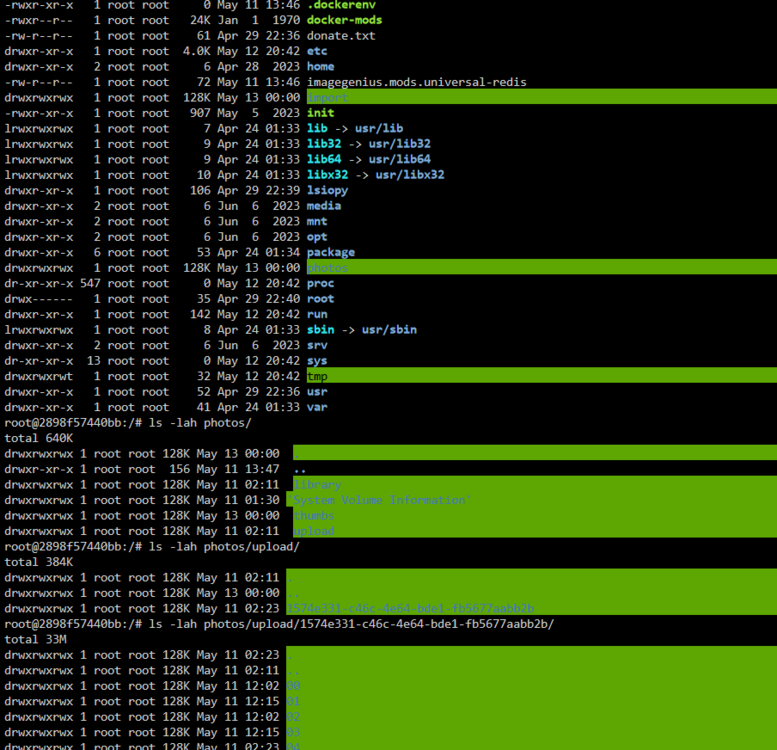This screenshot has height=750, width=777.
Task: Select the init executable name
Action: click(320, 113)
